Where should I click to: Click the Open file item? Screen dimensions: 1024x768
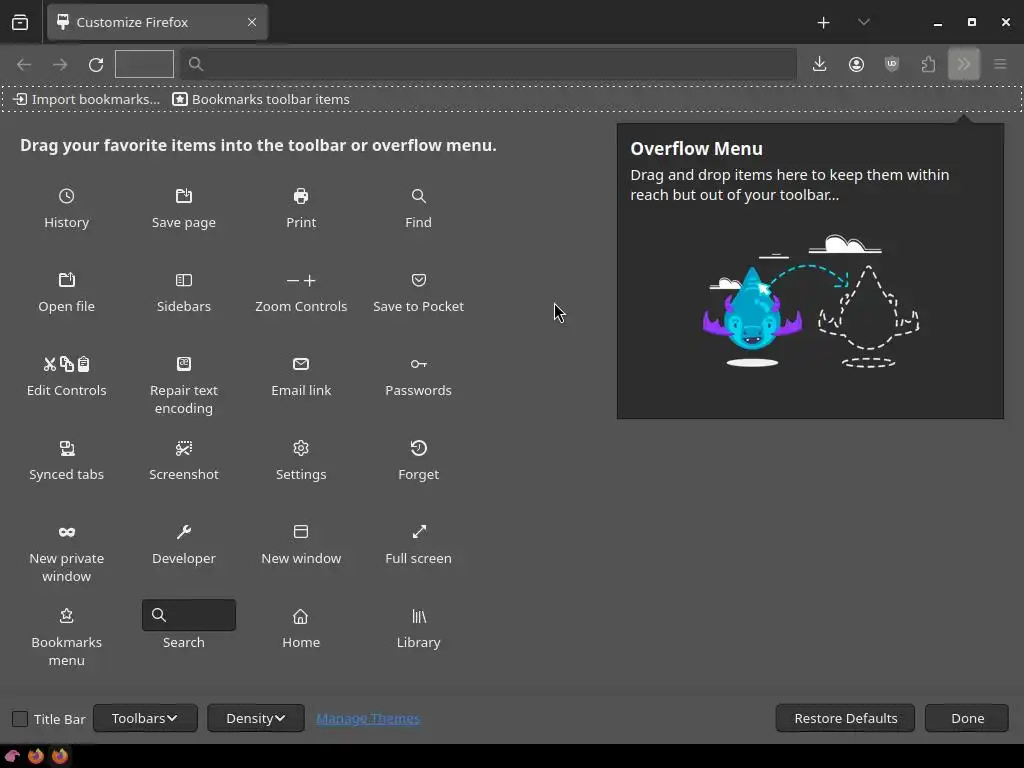pos(66,293)
